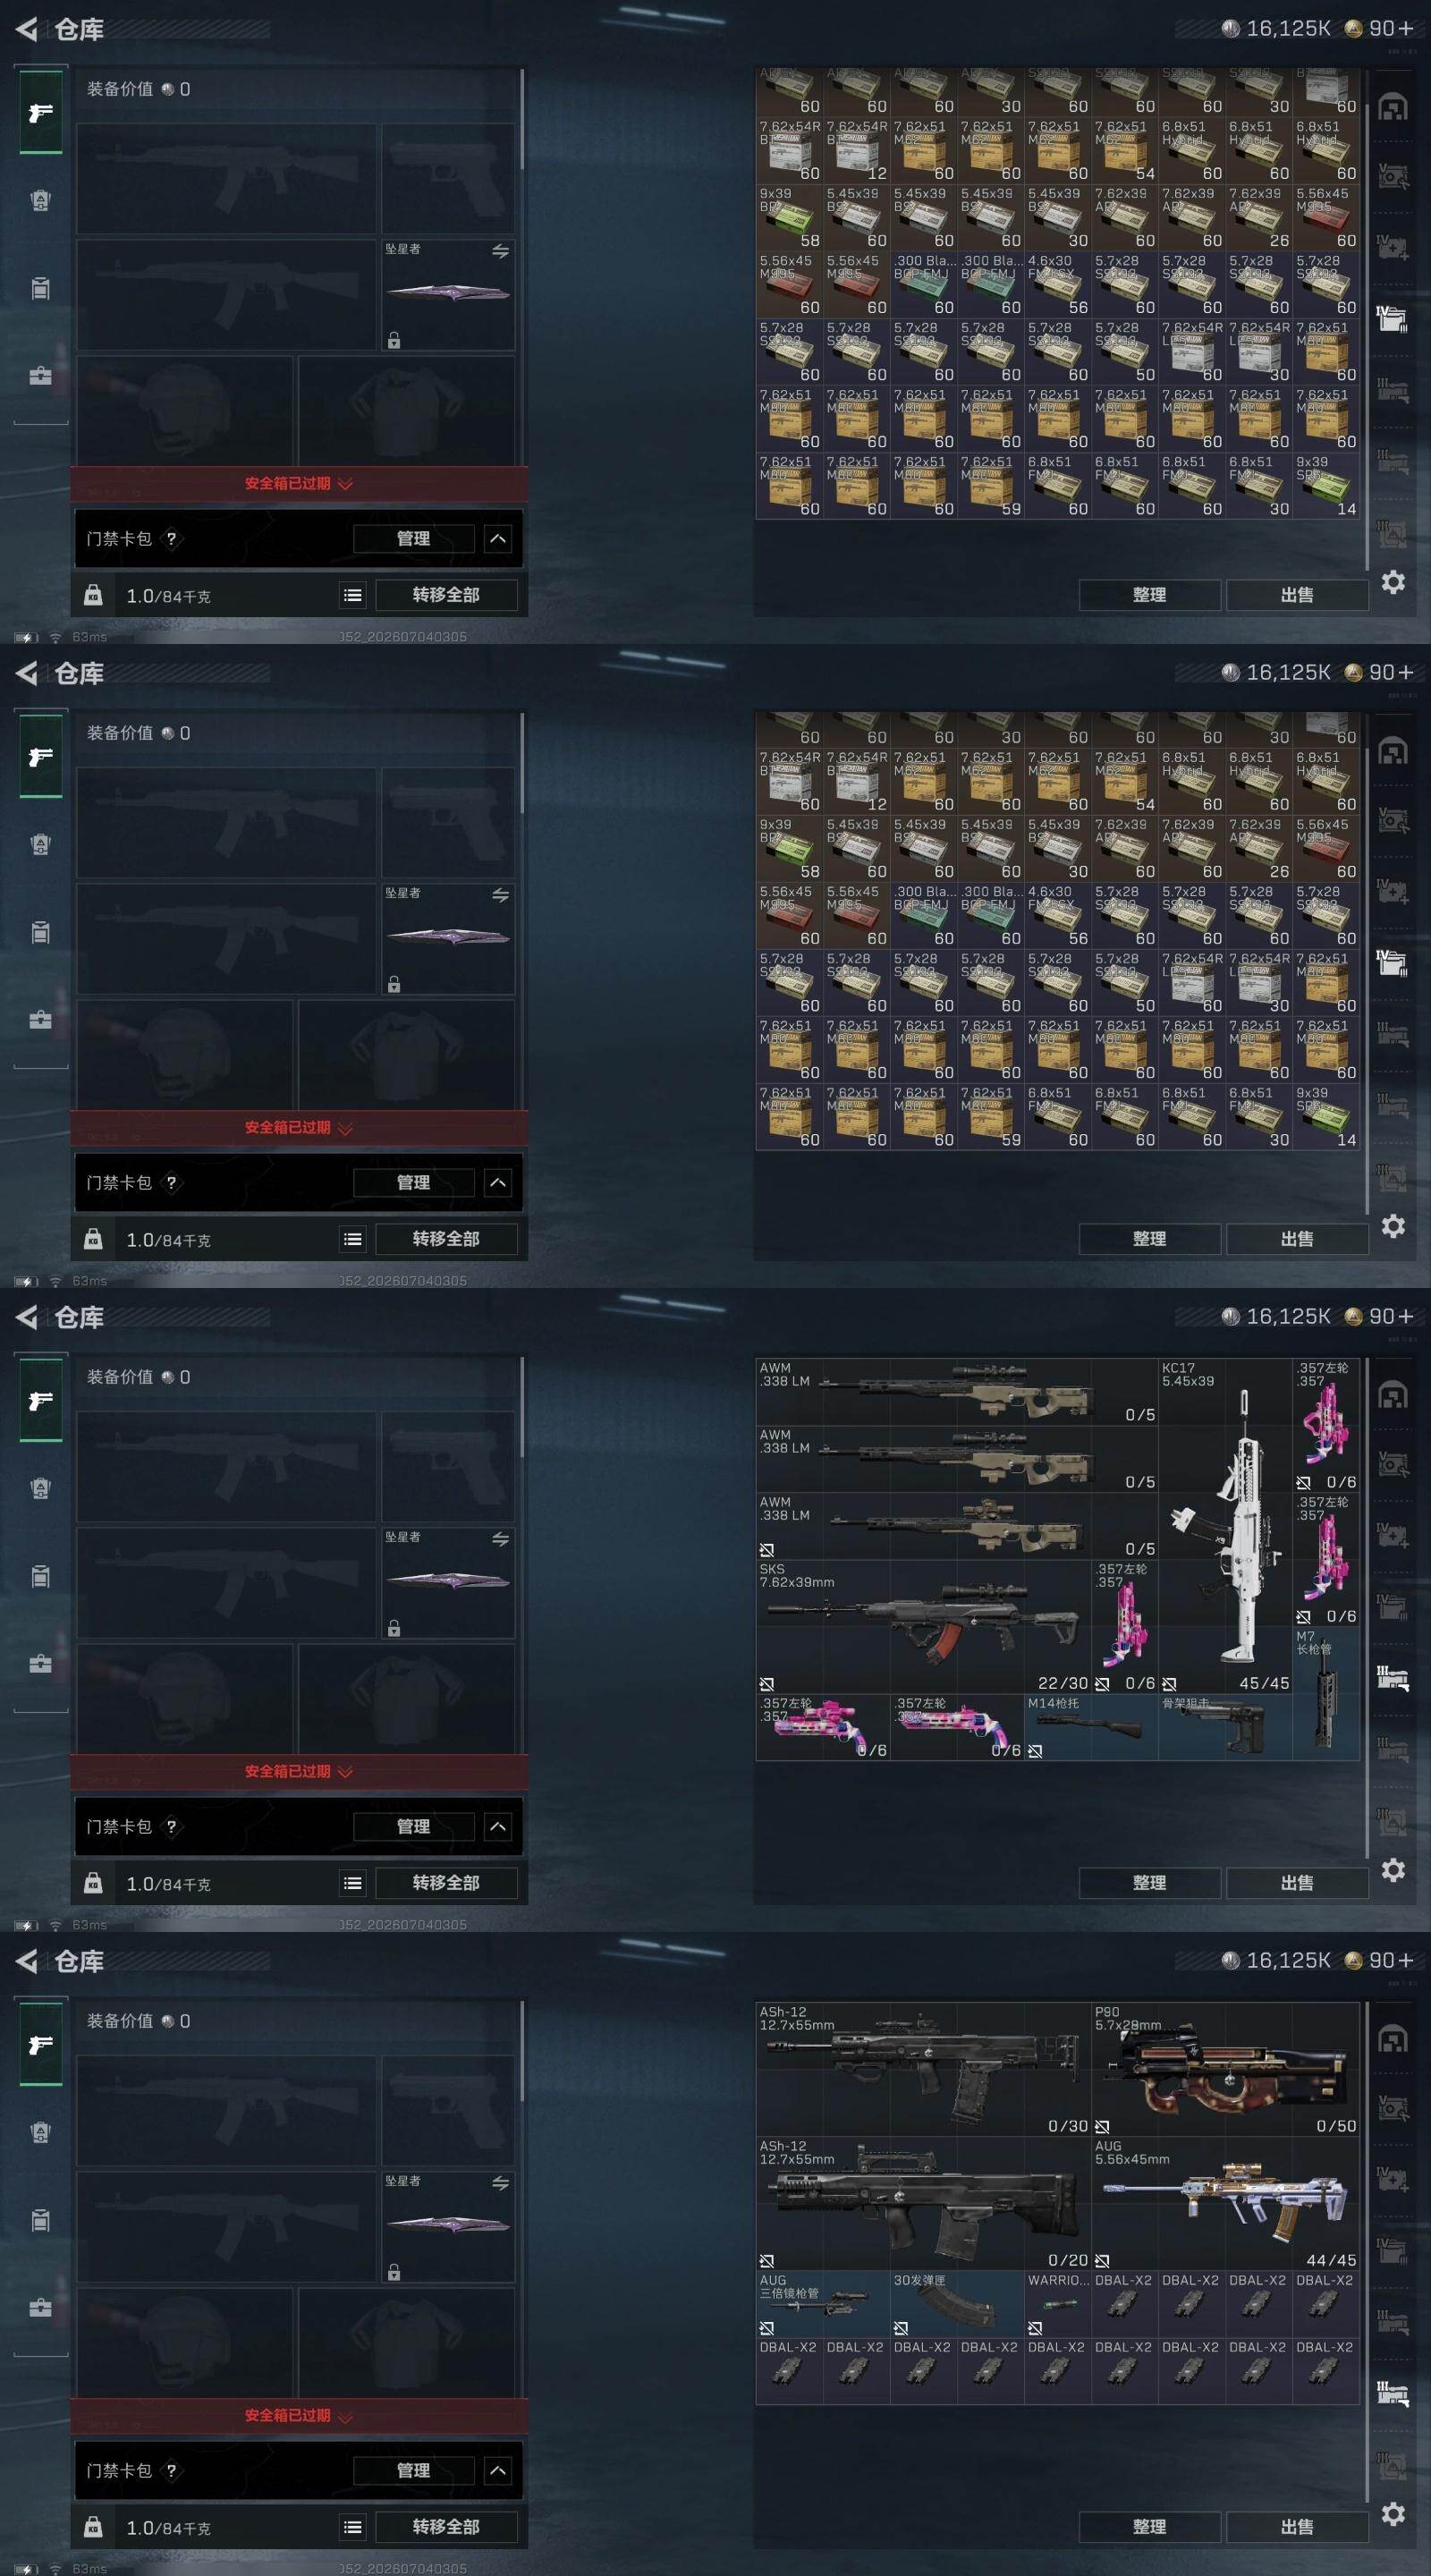Toggle 坠星者 lock icon in ASh-12 screenshot

click(x=394, y=2272)
